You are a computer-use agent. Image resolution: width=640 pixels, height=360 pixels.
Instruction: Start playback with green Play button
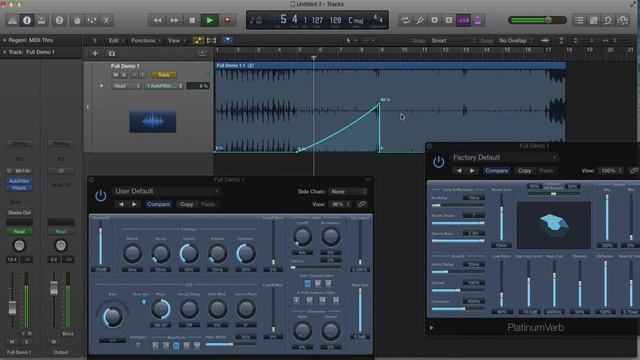click(210, 20)
